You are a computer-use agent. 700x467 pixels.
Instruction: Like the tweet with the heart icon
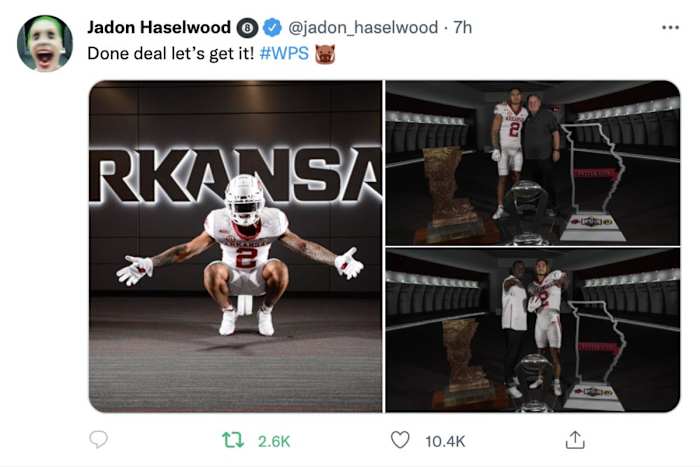click(400, 439)
